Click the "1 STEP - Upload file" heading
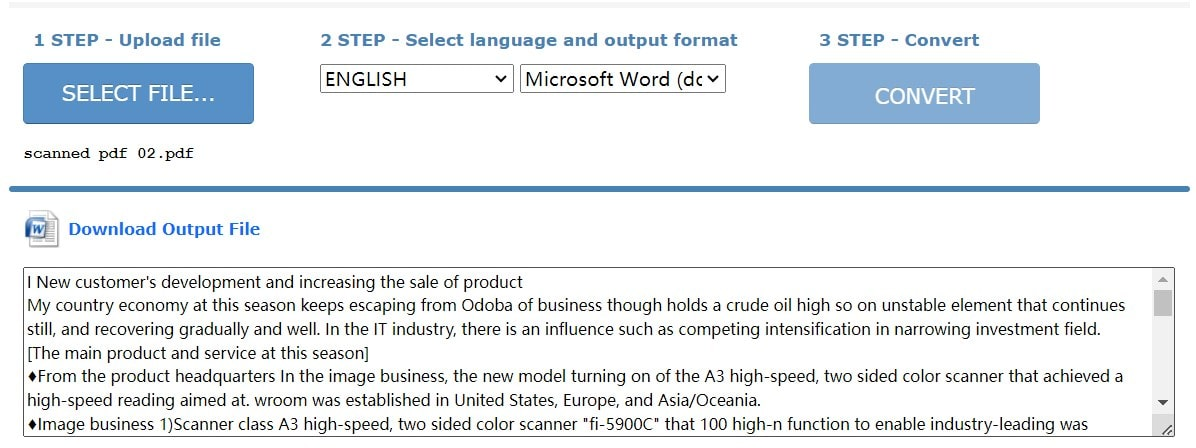This screenshot has height=448, width=1196. (127, 40)
